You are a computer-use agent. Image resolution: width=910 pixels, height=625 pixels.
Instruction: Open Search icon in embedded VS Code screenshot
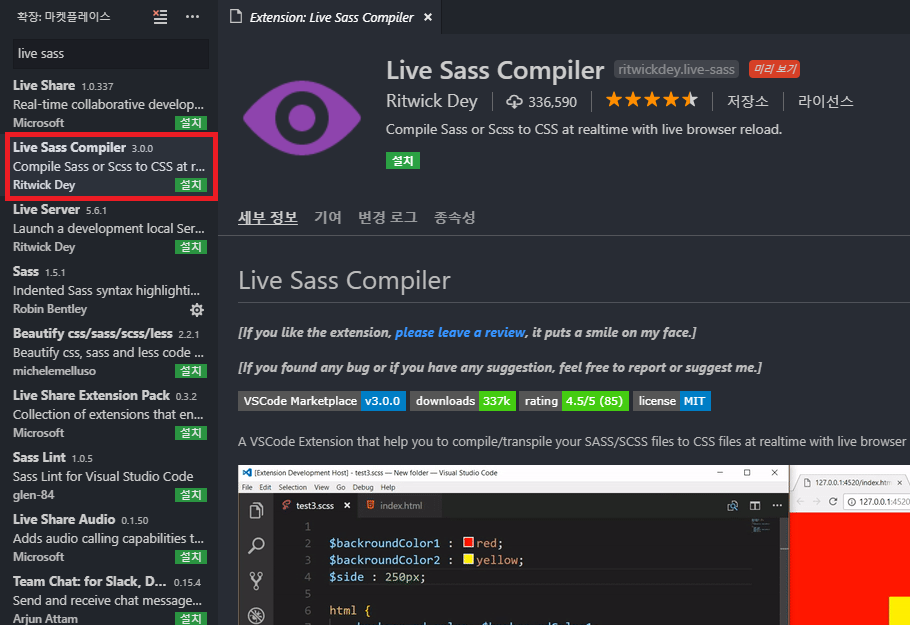tap(256, 545)
